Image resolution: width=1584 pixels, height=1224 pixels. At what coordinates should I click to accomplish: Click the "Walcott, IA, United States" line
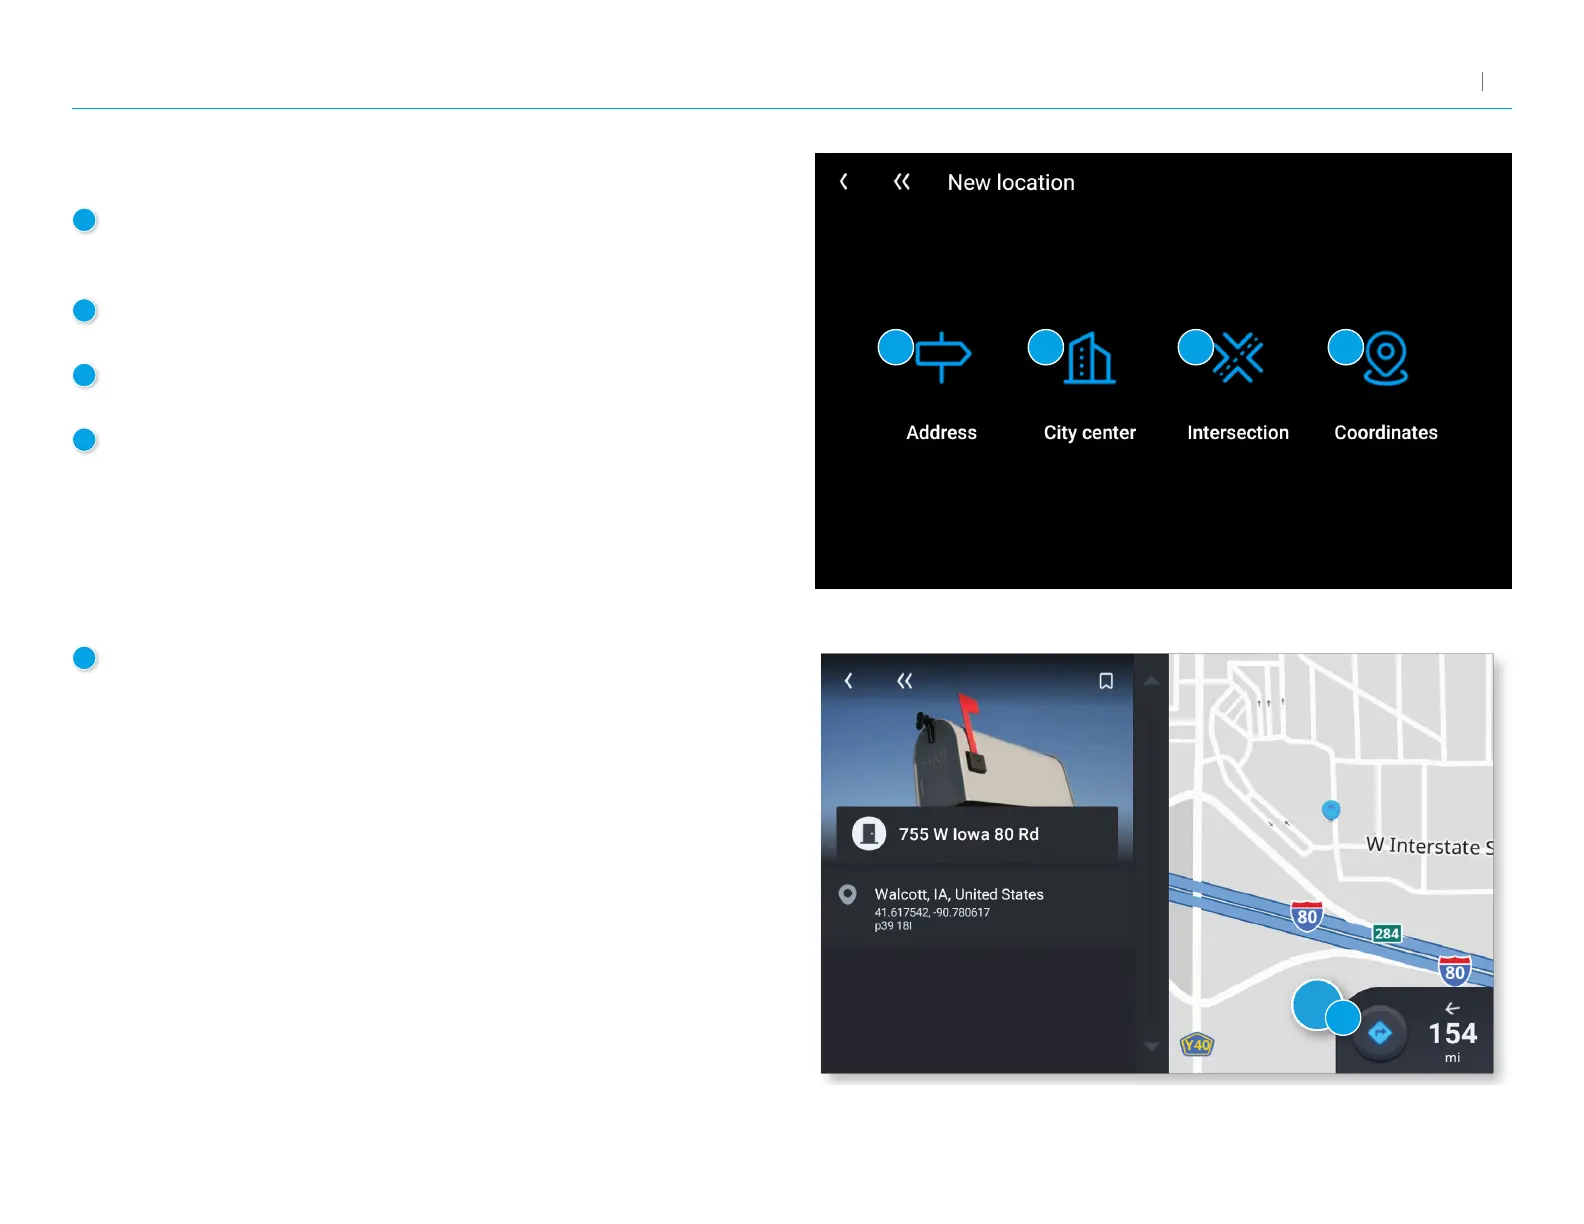click(x=959, y=894)
